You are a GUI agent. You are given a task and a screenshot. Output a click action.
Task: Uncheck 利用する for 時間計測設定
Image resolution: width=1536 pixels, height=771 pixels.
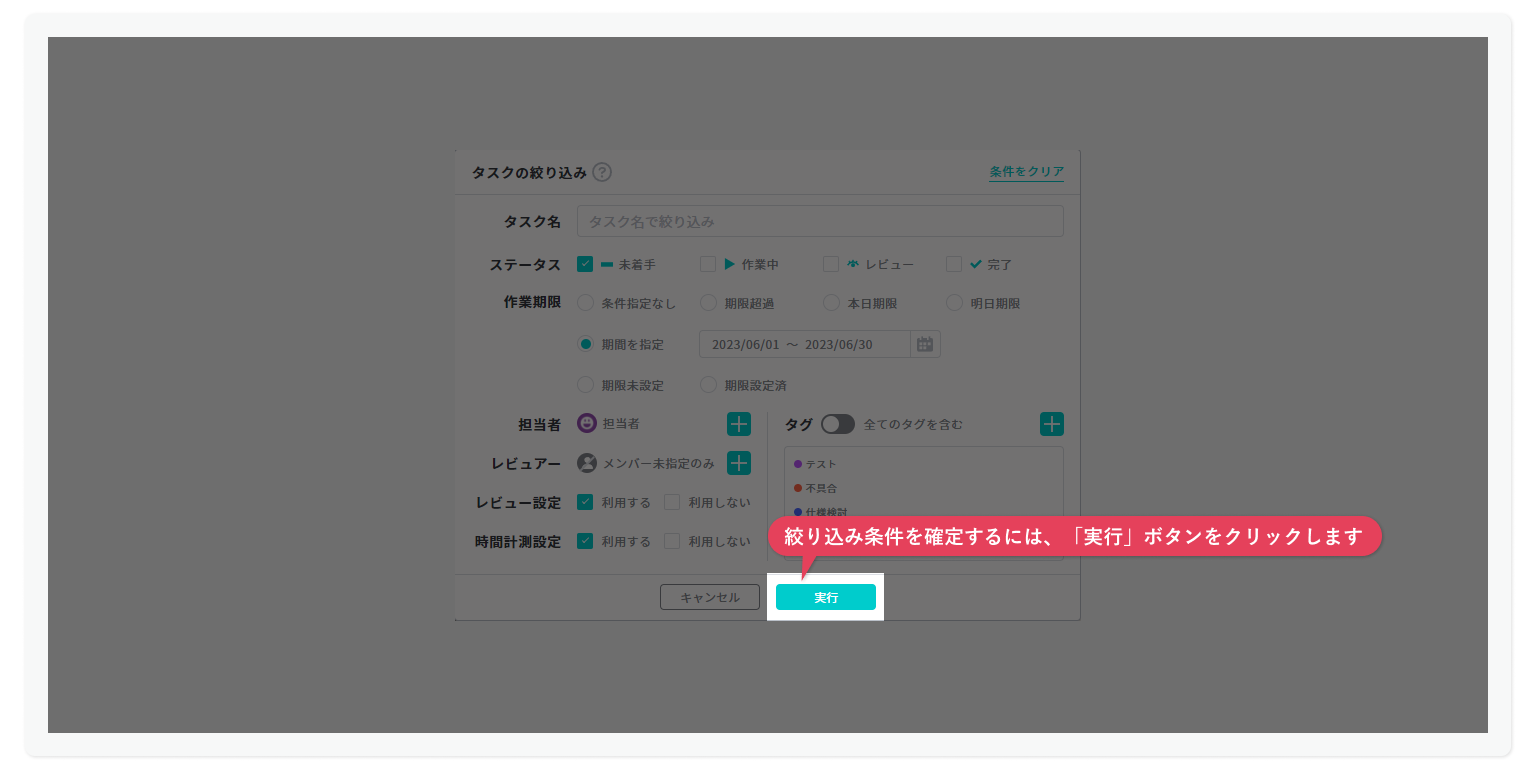click(x=586, y=541)
